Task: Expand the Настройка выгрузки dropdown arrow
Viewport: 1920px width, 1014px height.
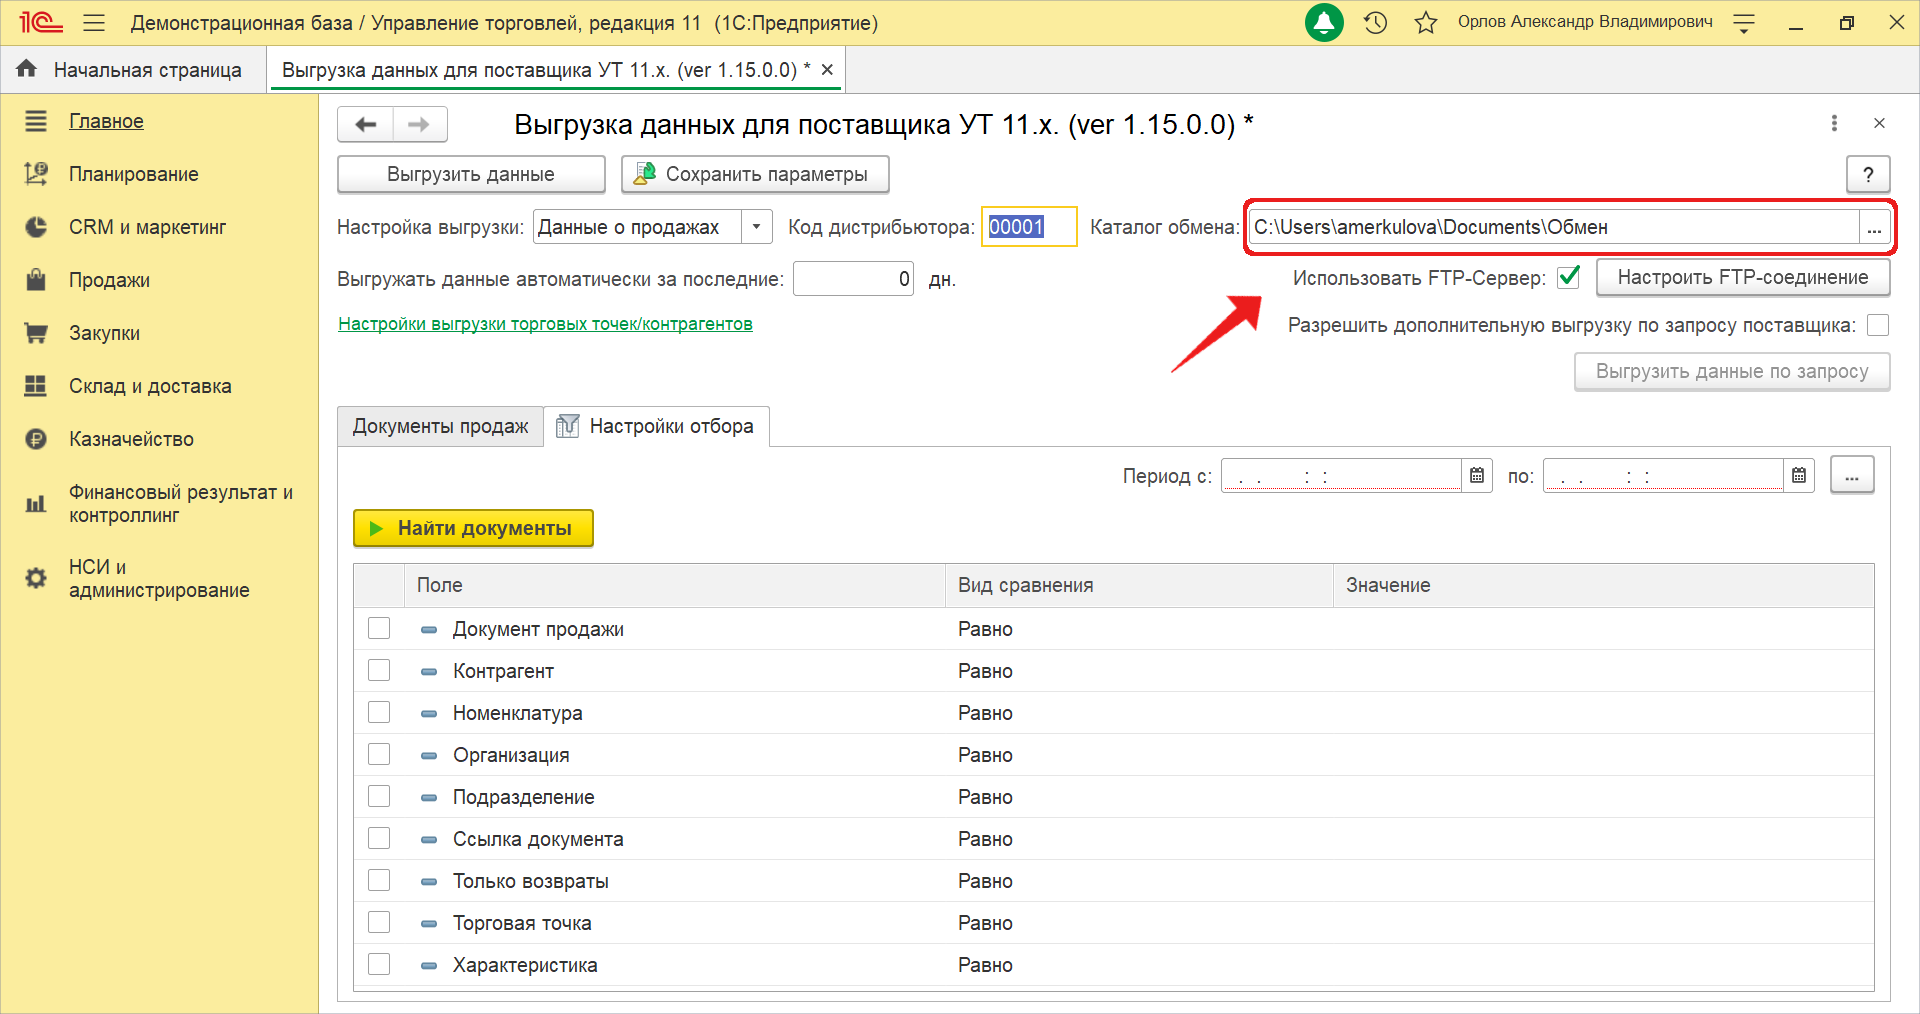Action: coord(757,227)
